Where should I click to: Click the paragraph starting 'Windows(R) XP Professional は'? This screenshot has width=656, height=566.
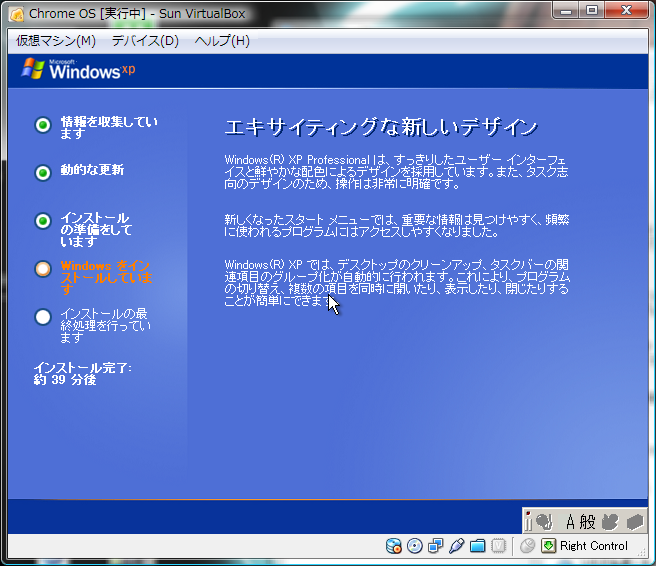tap(396, 172)
